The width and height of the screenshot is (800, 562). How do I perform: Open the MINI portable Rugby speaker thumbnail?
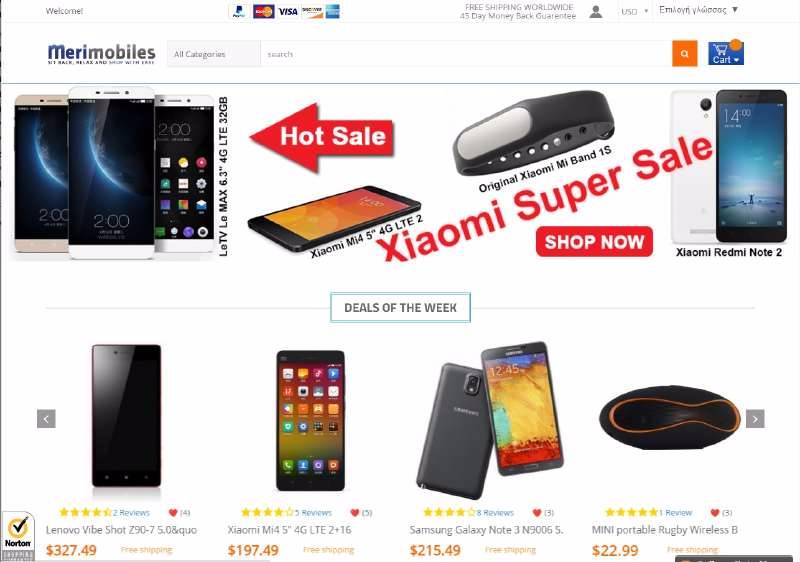[670, 417]
